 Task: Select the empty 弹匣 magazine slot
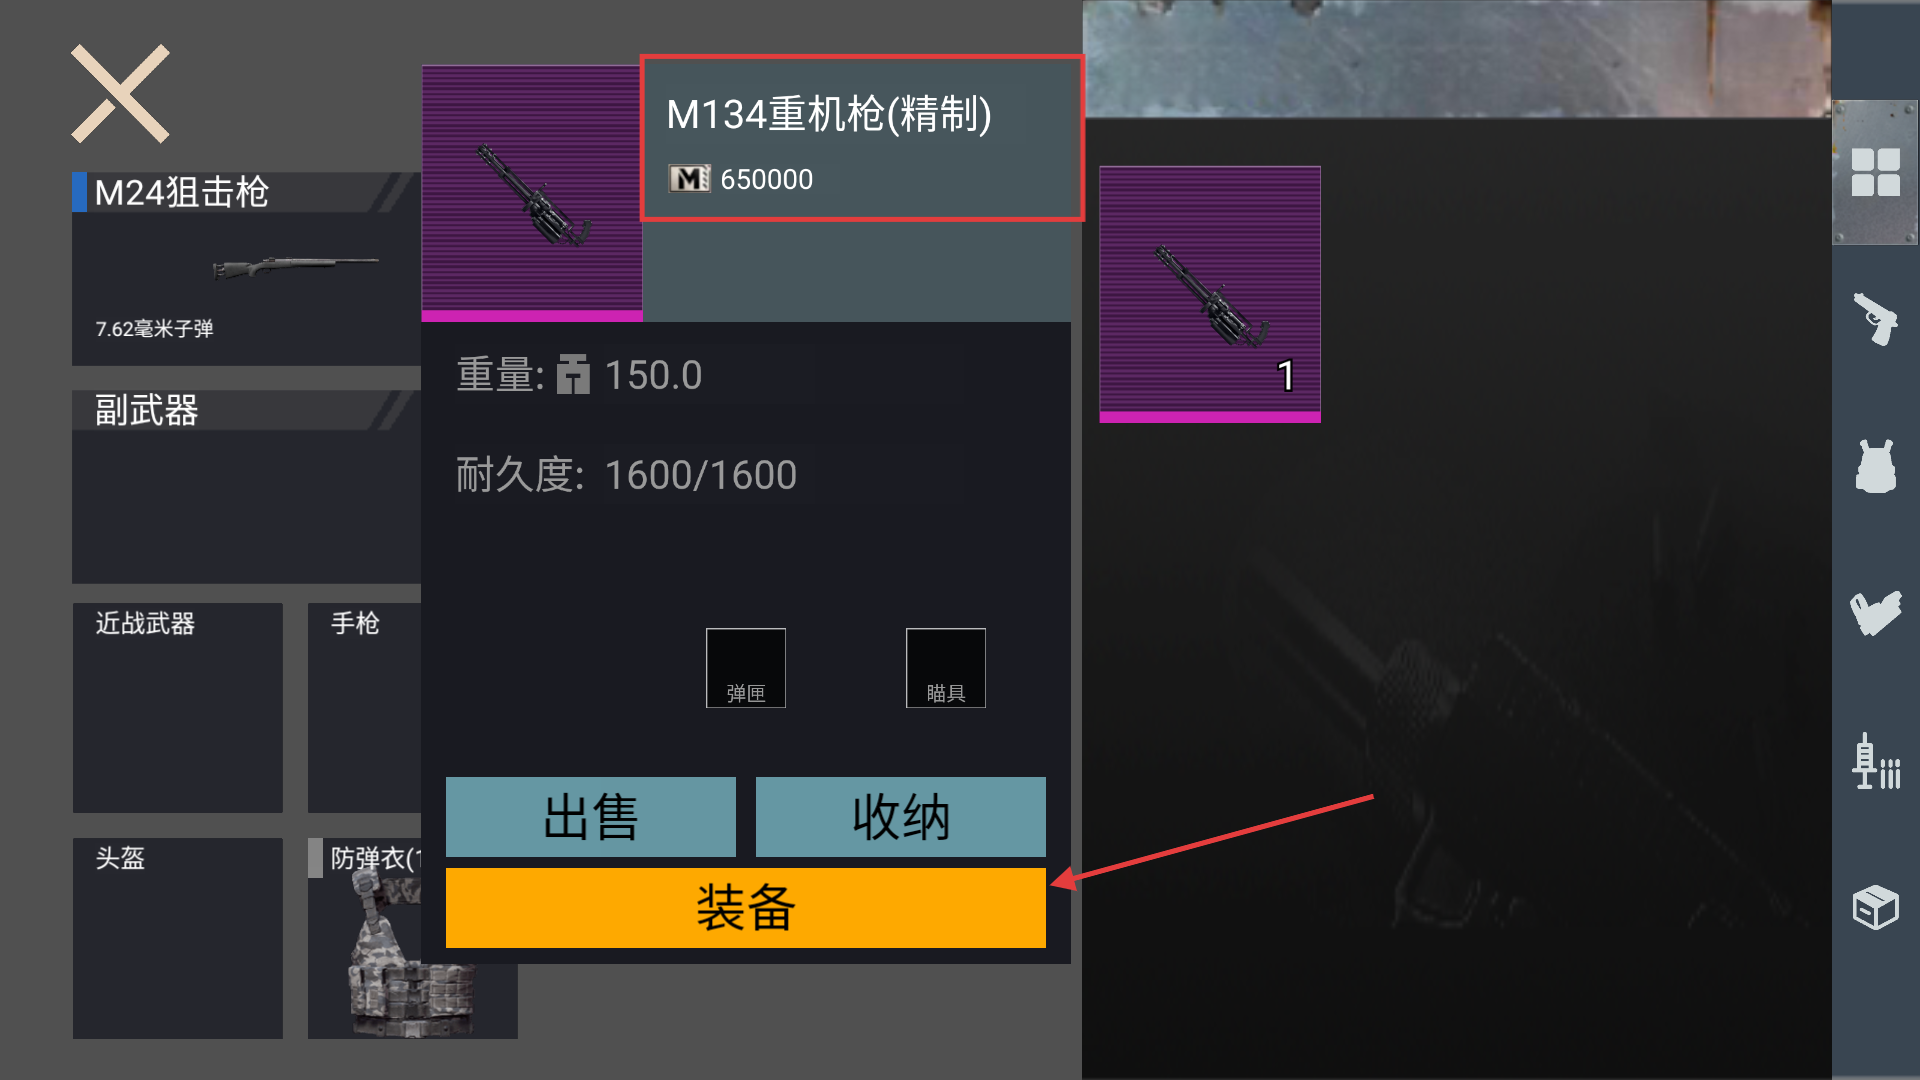[745, 668]
